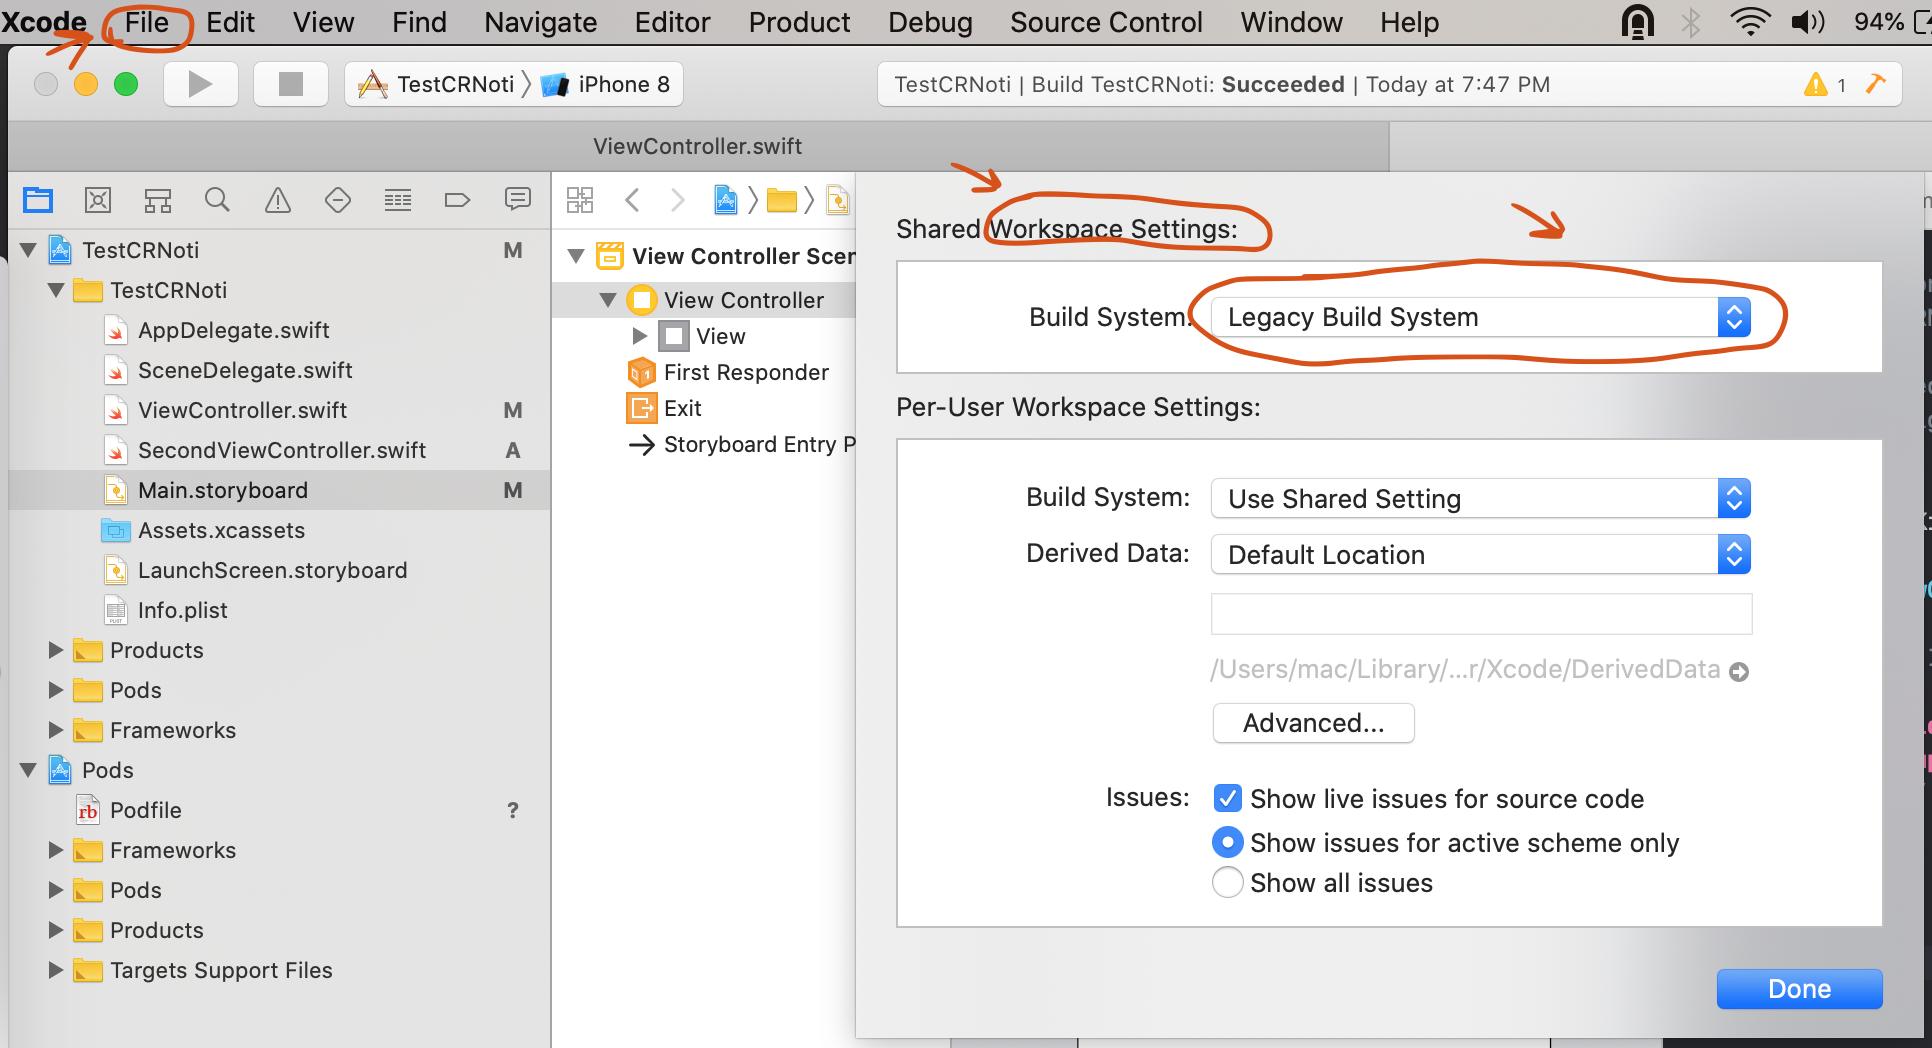The height and width of the screenshot is (1048, 1932).
Task: Show the Breakpoint navigator icon
Action: coord(457,200)
